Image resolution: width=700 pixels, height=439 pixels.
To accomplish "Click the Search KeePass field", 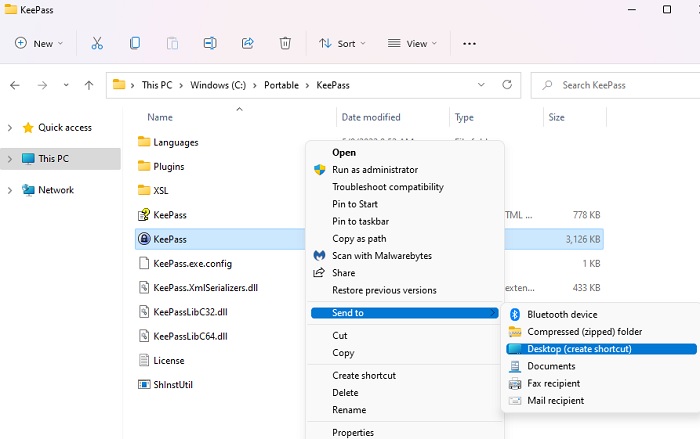I will [615, 85].
